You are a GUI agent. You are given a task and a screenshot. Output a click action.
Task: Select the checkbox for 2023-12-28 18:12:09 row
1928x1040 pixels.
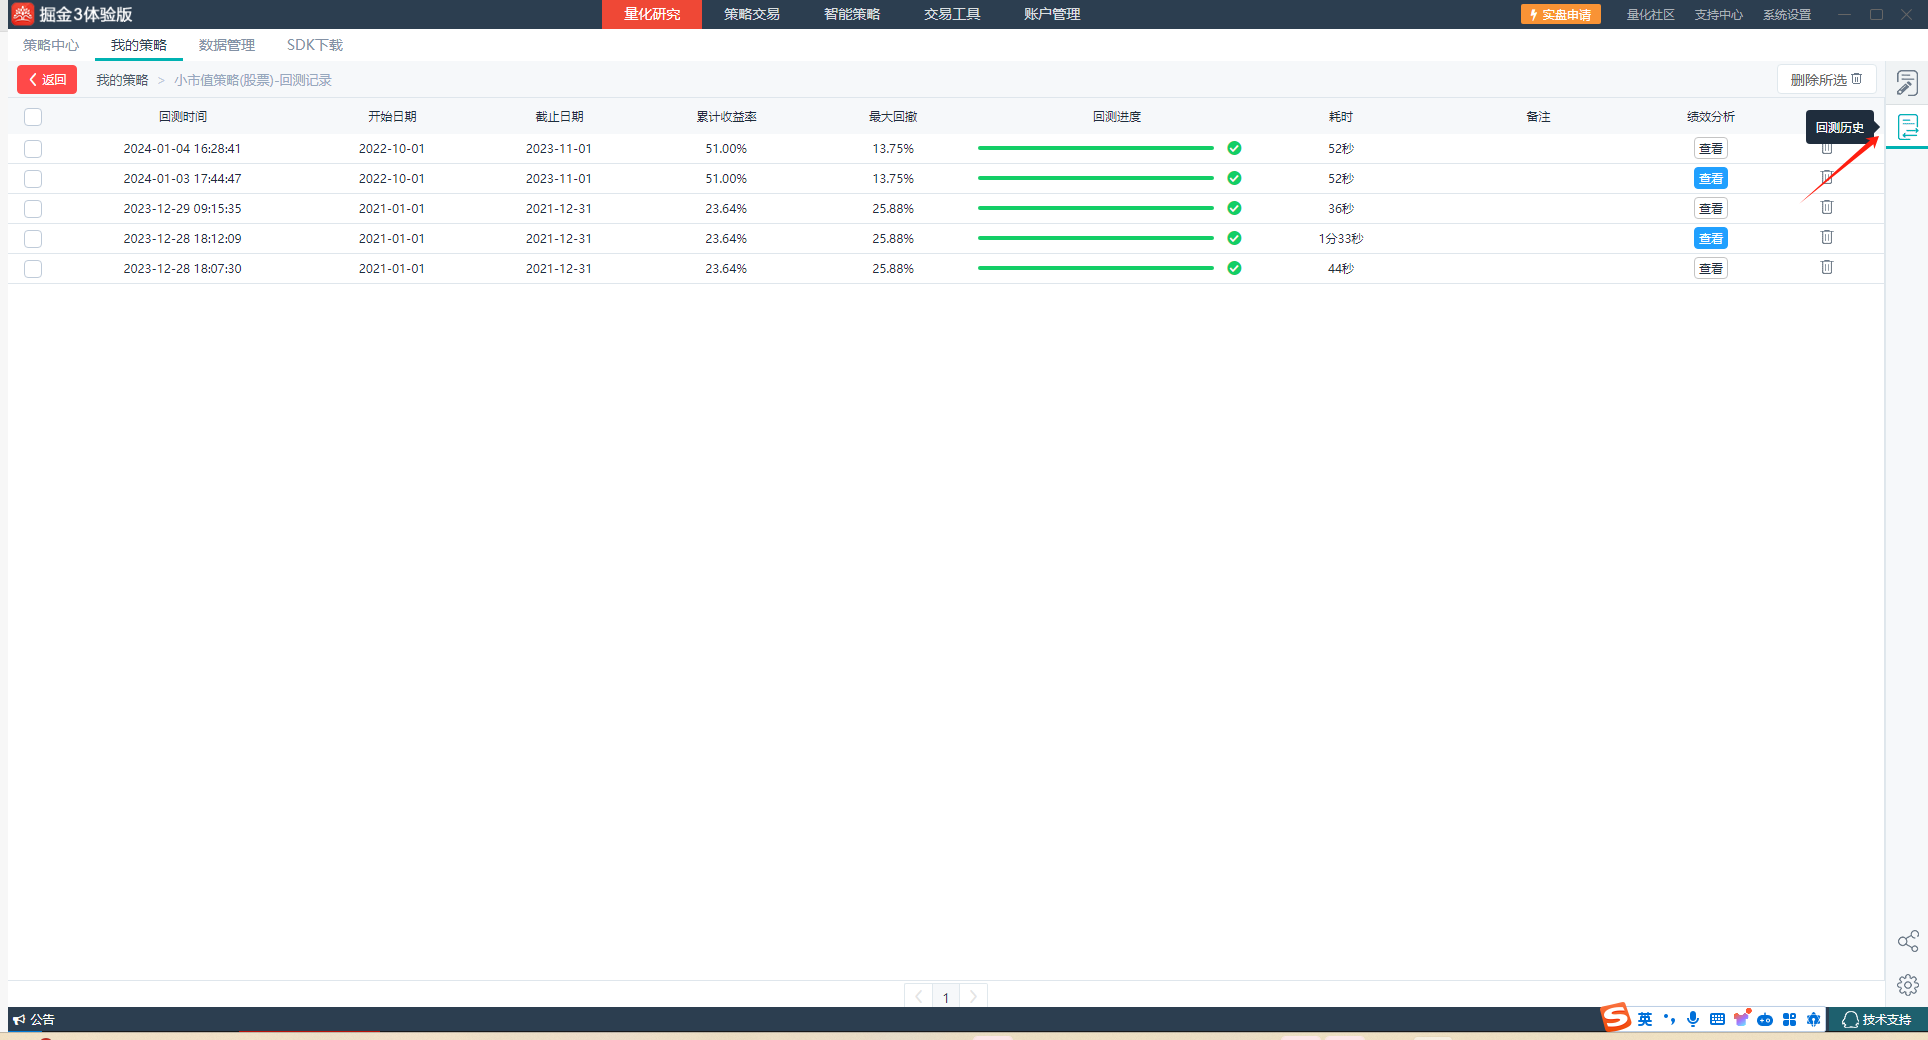point(33,239)
